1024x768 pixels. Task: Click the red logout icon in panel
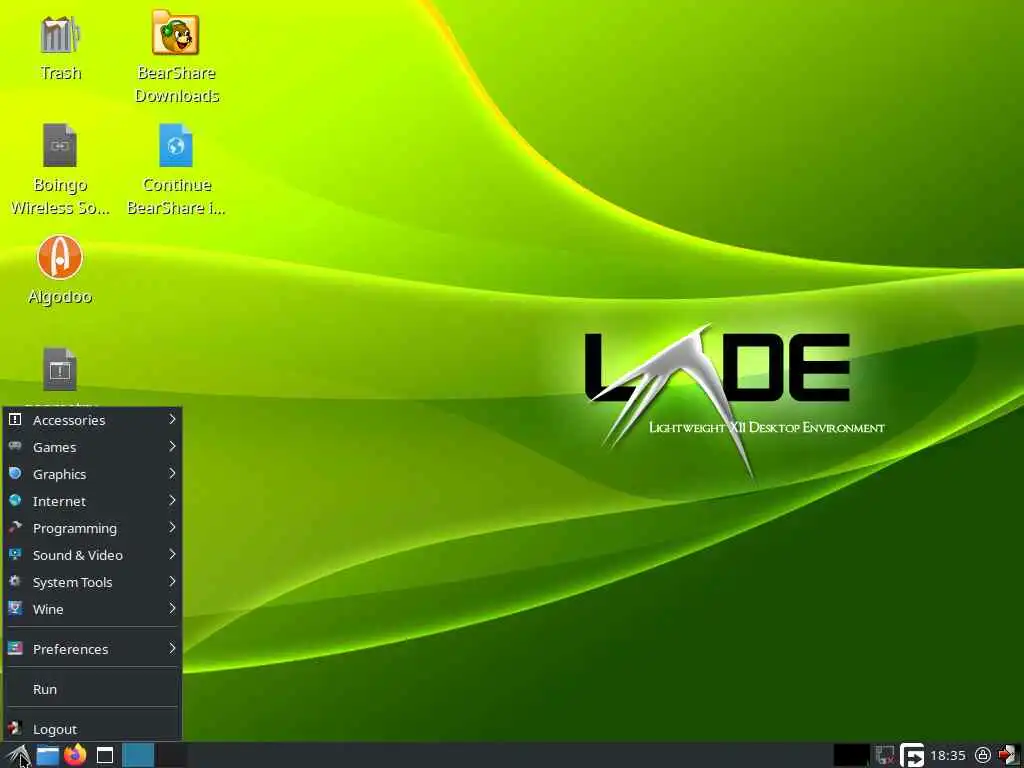click(1008, 756)
